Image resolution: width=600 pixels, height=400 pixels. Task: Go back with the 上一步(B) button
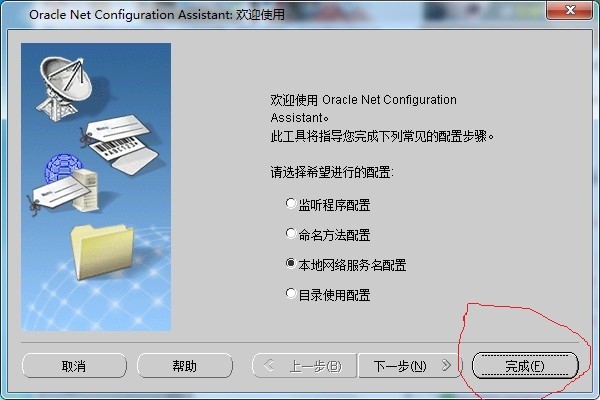tap(304, 366)
